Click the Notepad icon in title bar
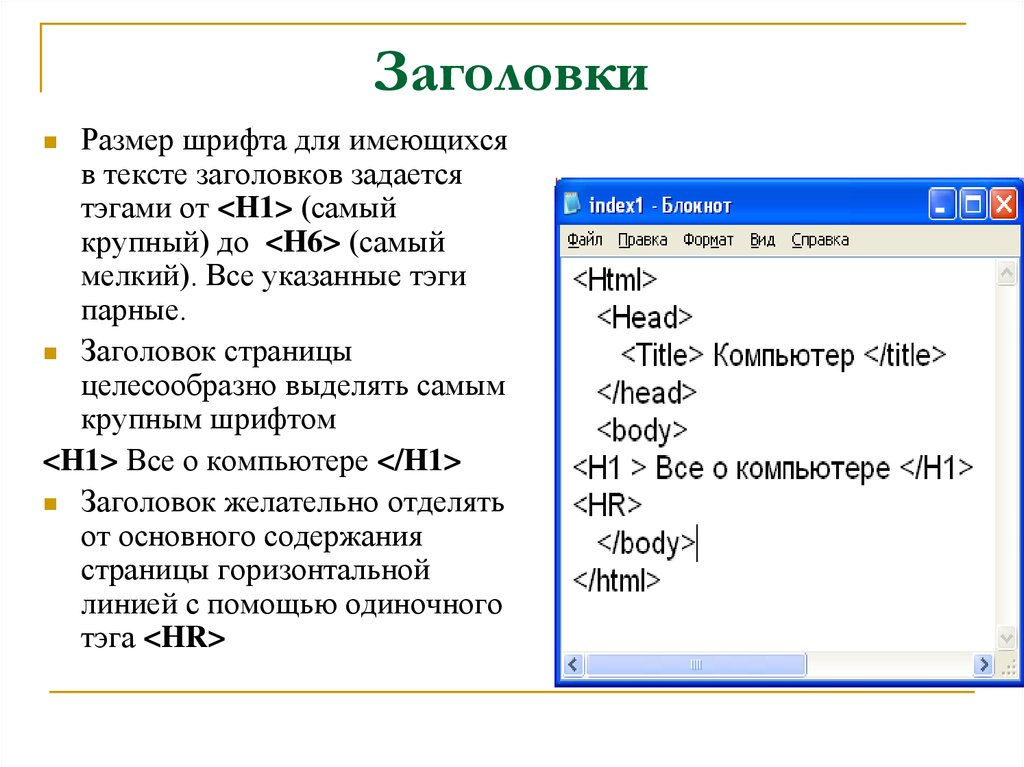 point(572,204)
